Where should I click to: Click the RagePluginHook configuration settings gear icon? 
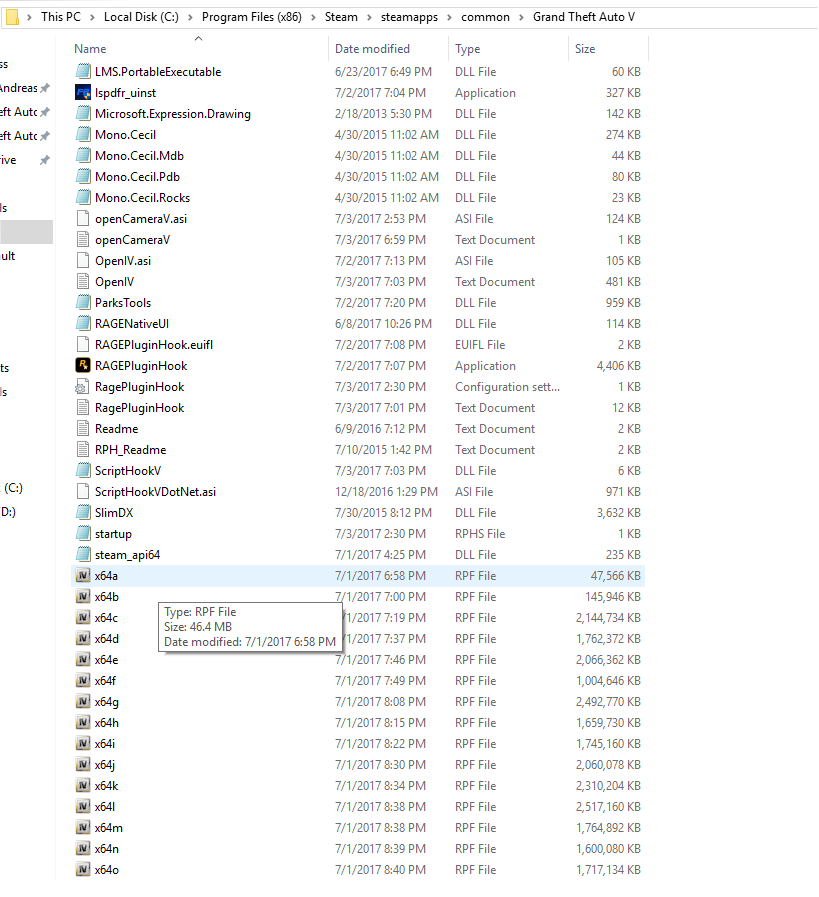83,387
